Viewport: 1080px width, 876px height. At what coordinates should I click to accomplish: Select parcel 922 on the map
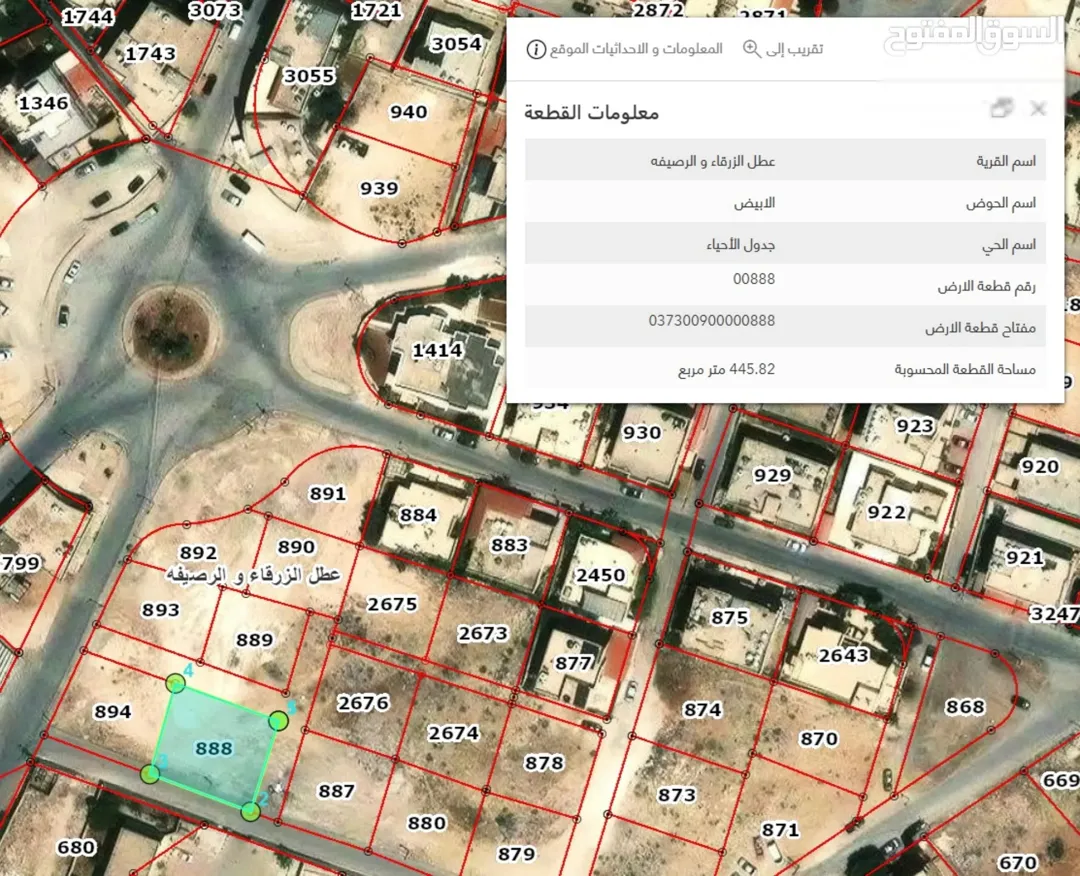pyautogui.click(x=886, y=512)
